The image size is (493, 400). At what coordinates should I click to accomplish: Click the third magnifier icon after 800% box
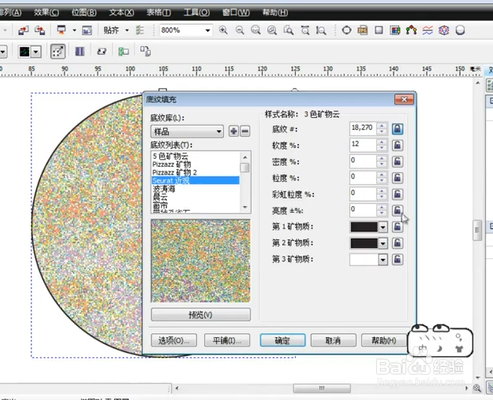(x=256, y=30)
